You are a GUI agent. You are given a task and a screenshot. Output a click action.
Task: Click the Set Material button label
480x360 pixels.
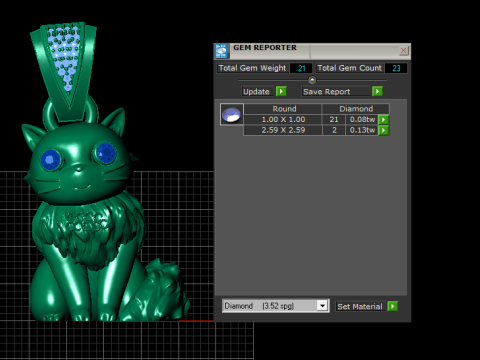point(360,306)
